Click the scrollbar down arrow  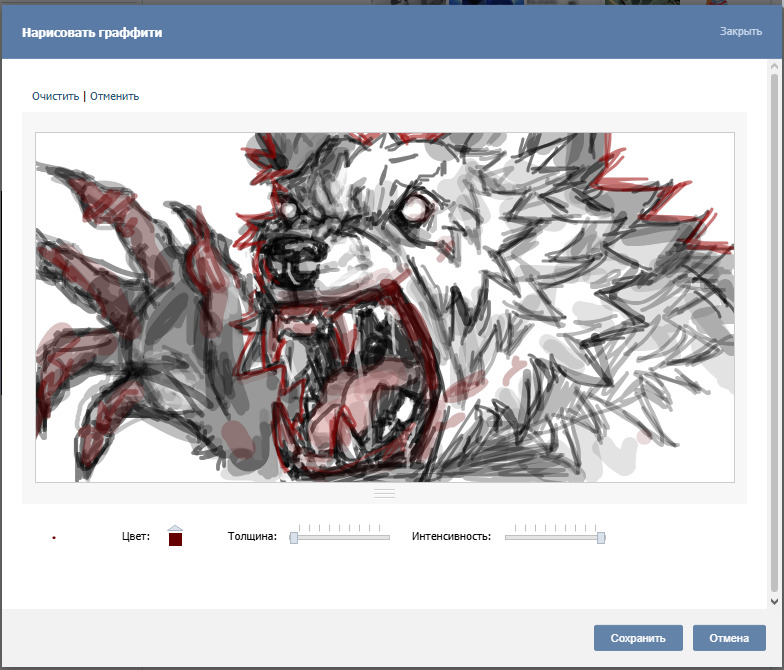774,602
